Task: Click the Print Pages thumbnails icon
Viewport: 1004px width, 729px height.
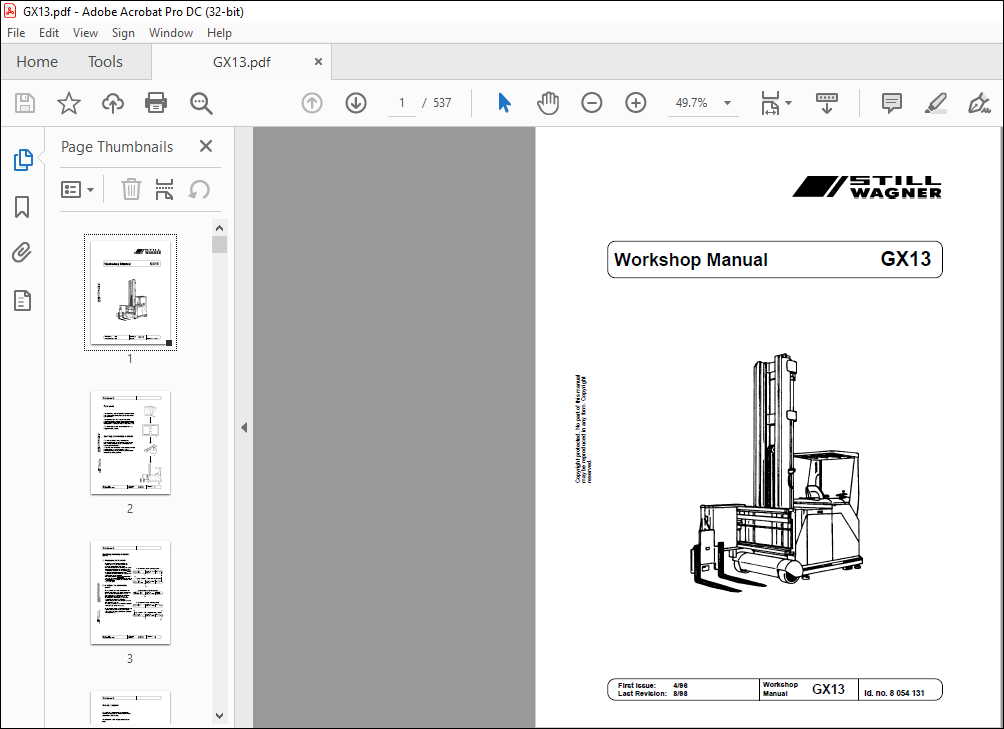Action: [x=165, y=189]
